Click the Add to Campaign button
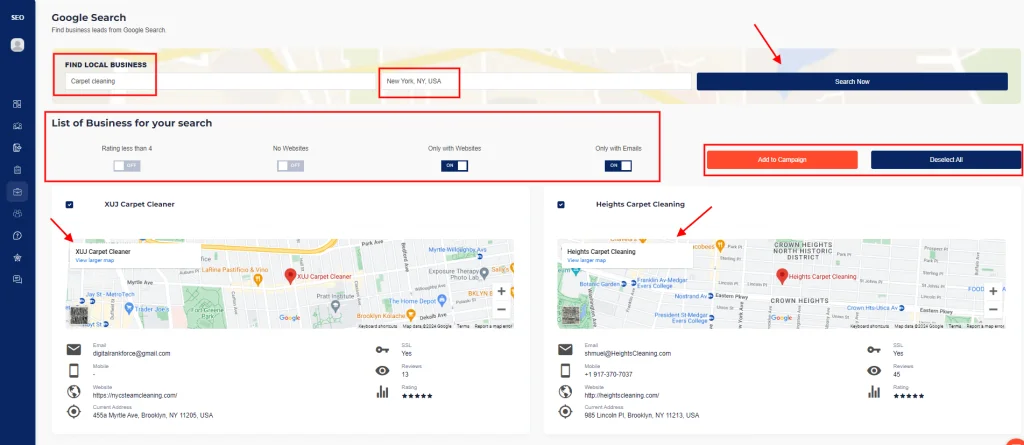1024x445 pixels. pos(782,160)
